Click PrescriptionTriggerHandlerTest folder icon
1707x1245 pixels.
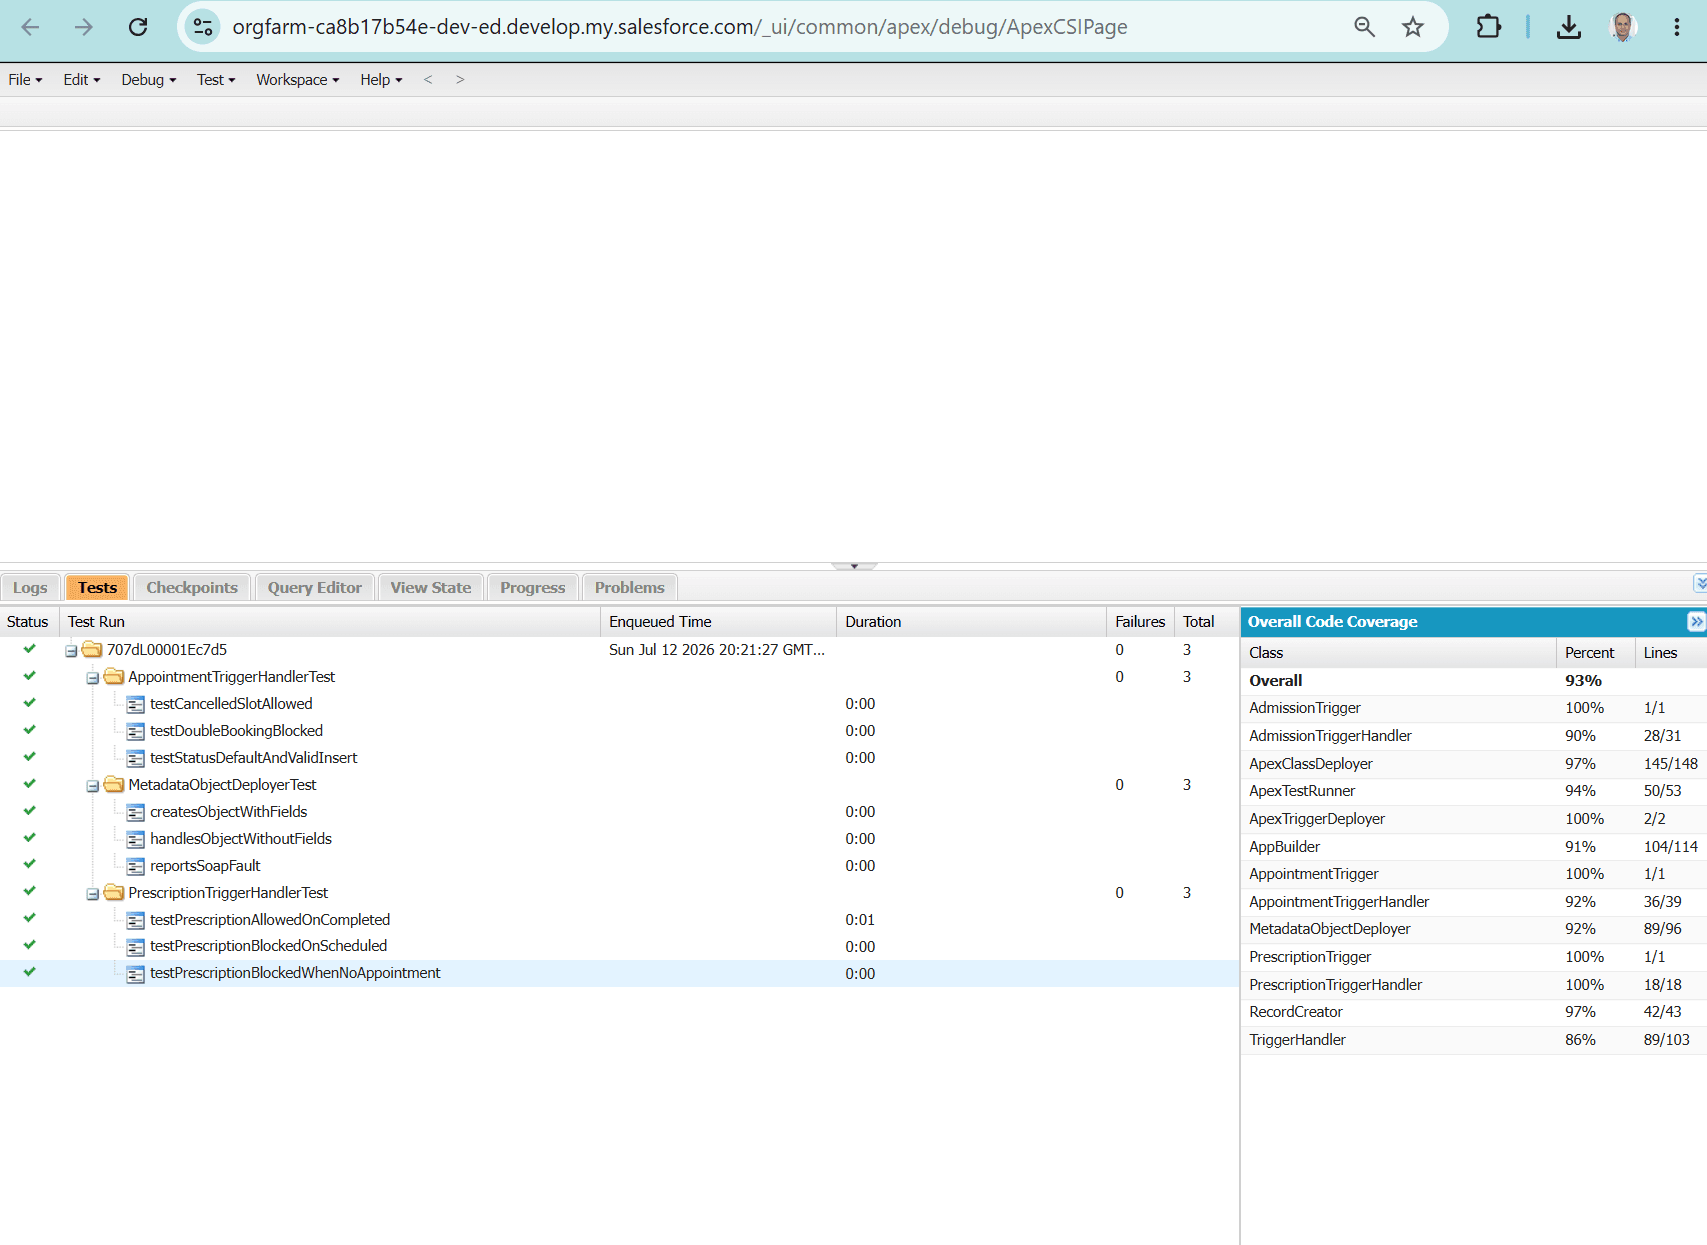point(114,893)
